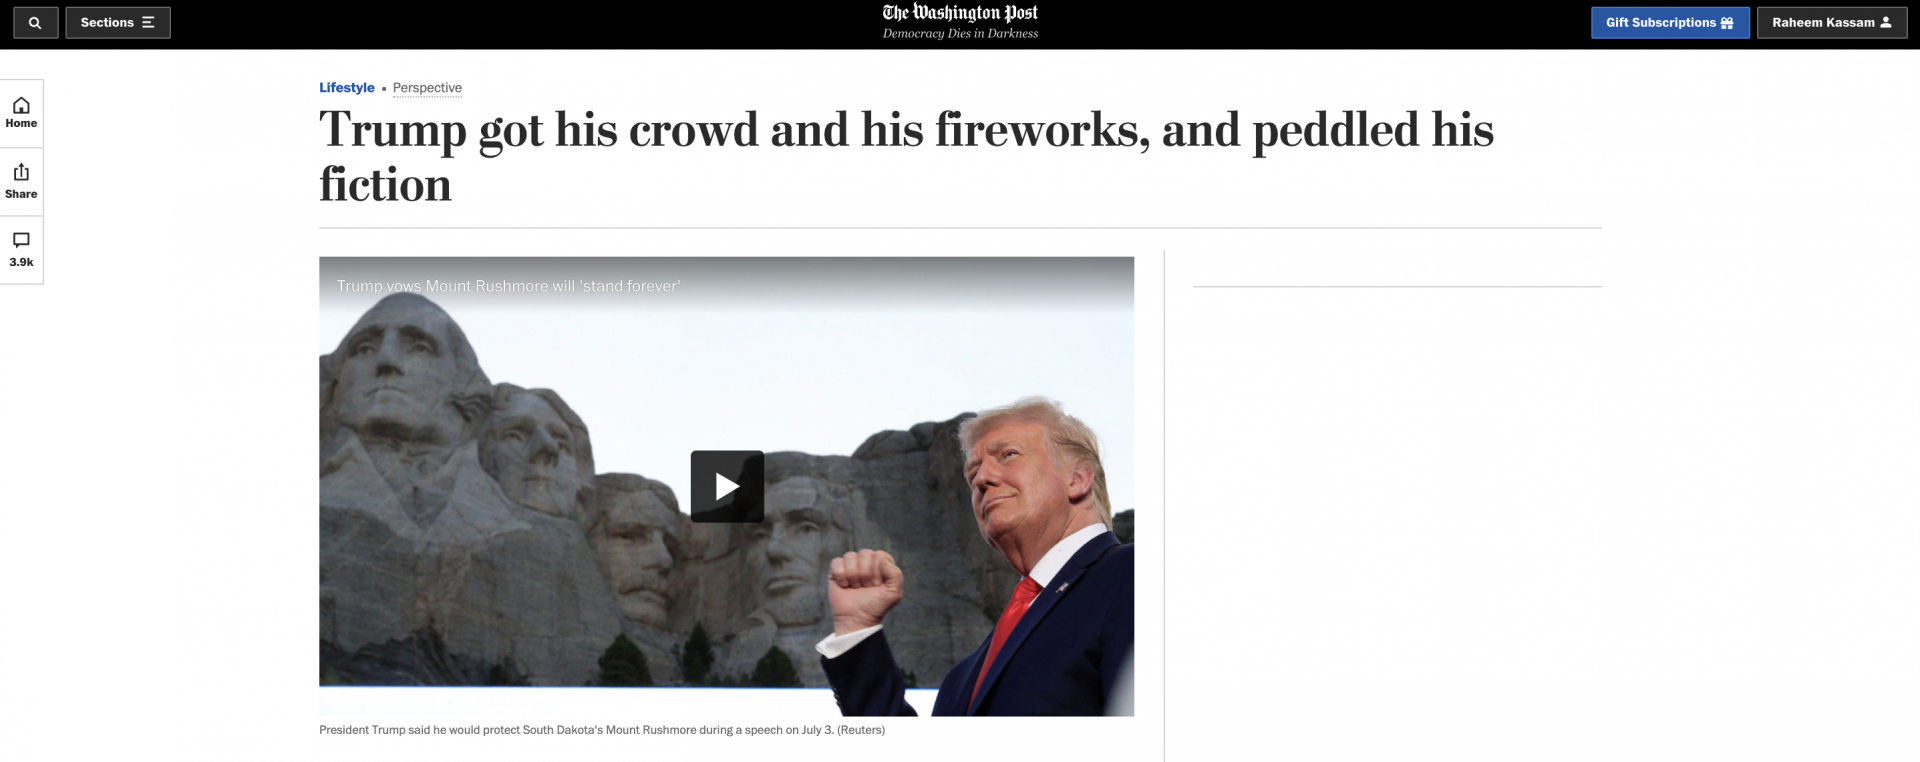Click the Mount Rushmore video thumbnail

pyautogui.click(x=727, y=487)
